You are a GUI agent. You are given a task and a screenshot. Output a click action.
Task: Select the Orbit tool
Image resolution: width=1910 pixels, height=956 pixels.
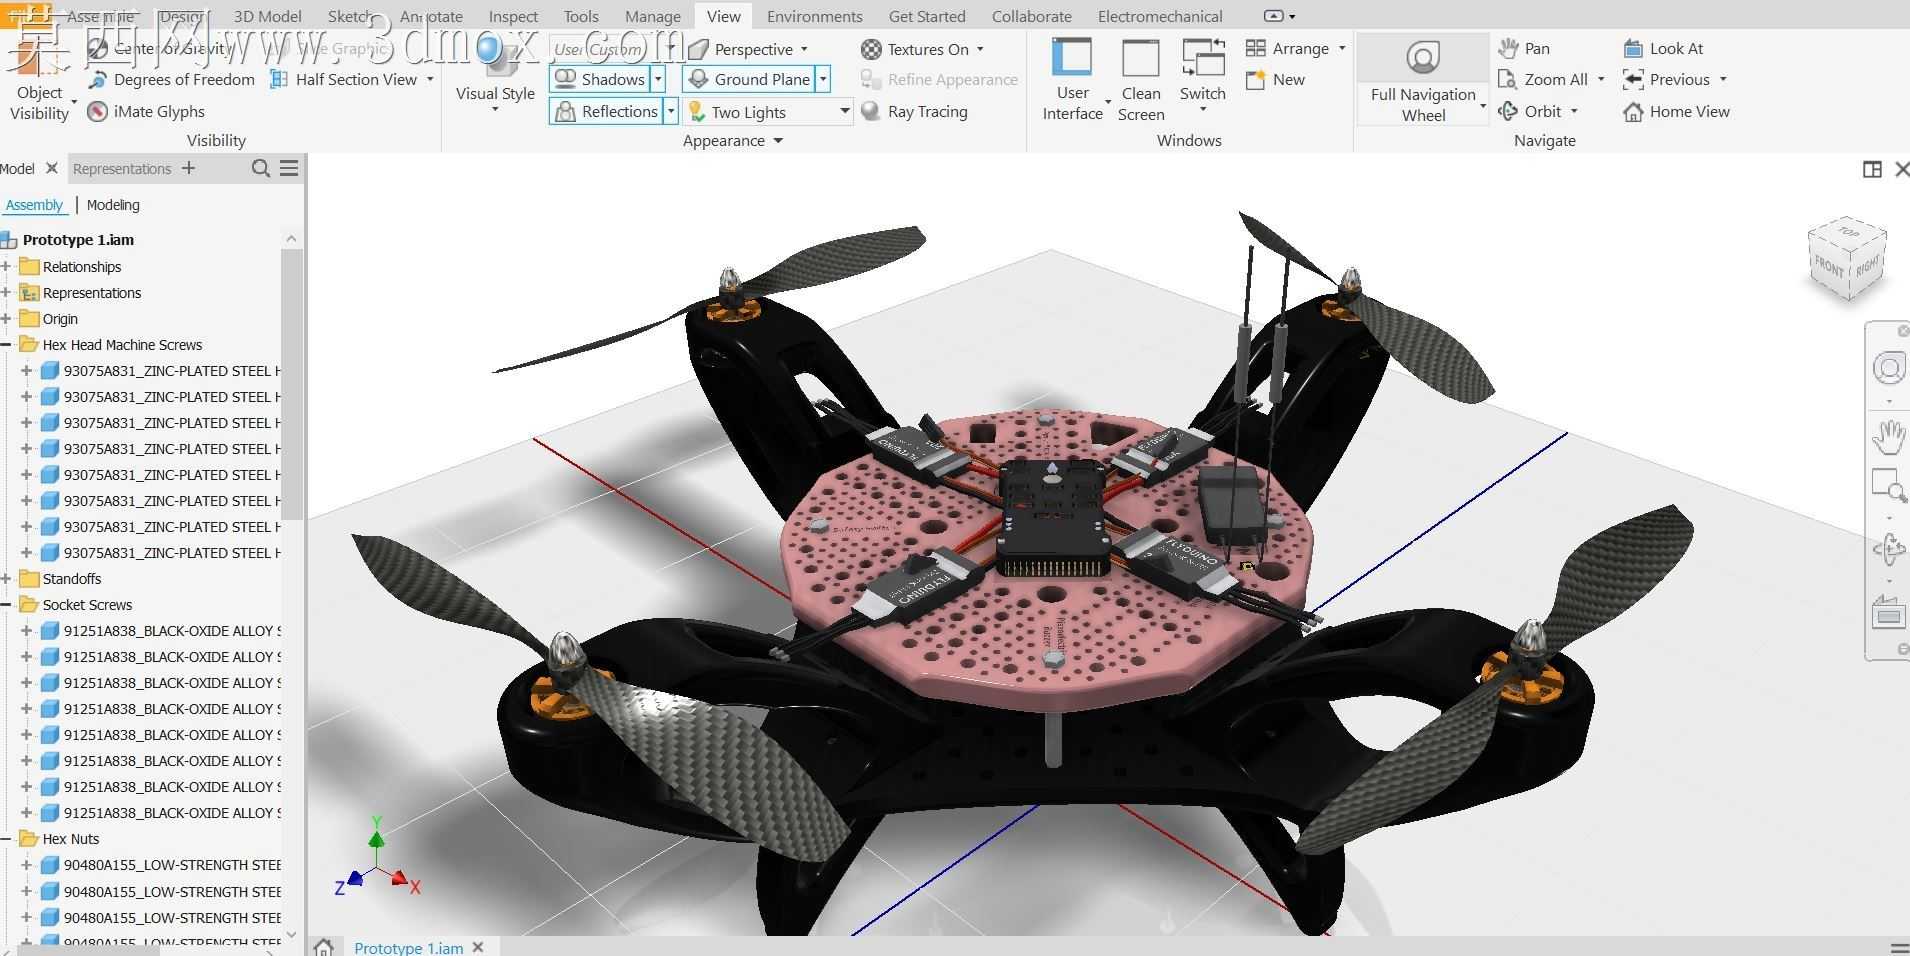(1530, 112)
